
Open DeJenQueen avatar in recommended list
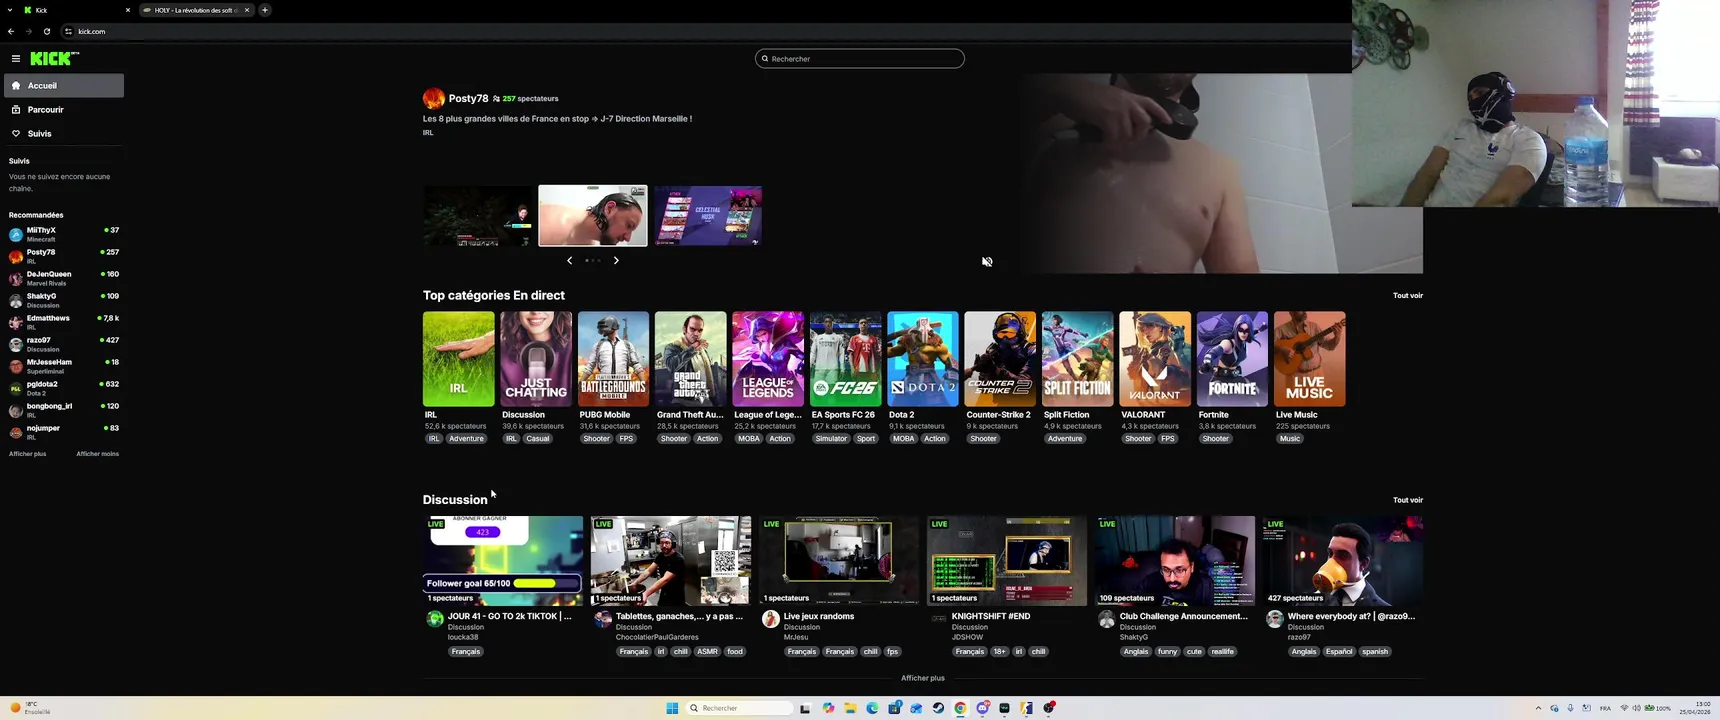16,279
